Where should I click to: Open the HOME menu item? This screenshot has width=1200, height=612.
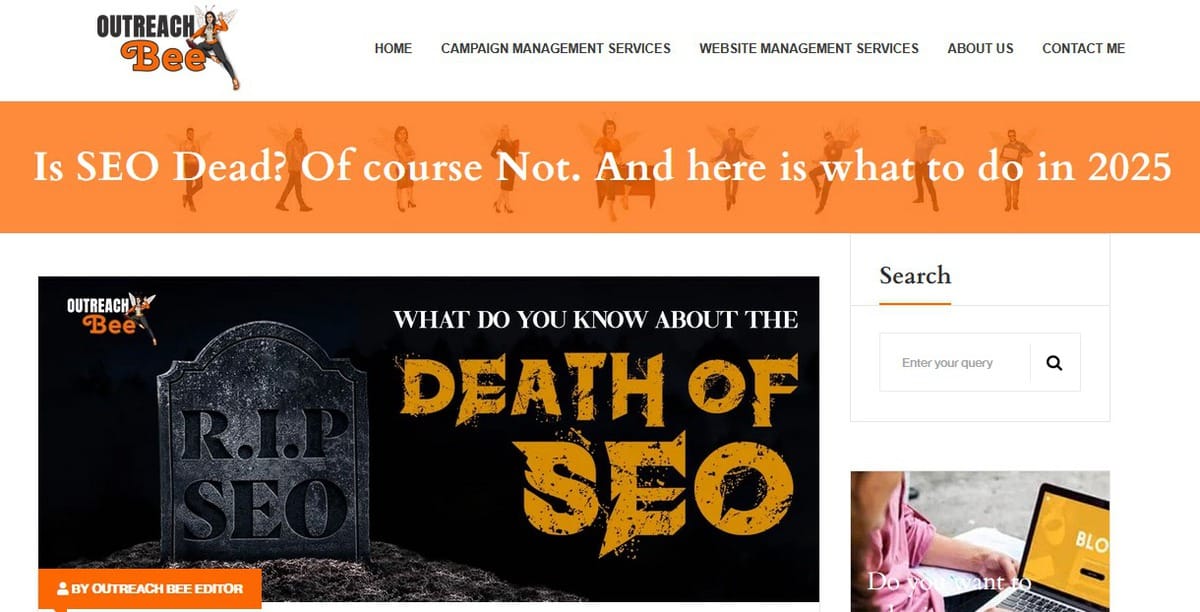[393, 48]
